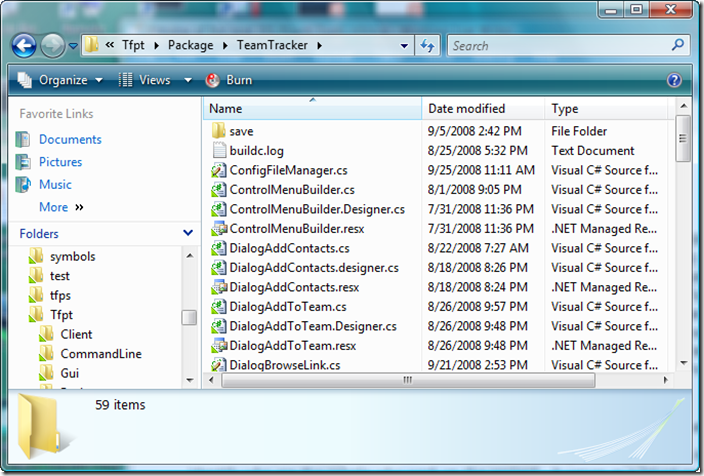The image size is (704, 476).
Task: Select symbols folder in tree
Action: [73, 256]
